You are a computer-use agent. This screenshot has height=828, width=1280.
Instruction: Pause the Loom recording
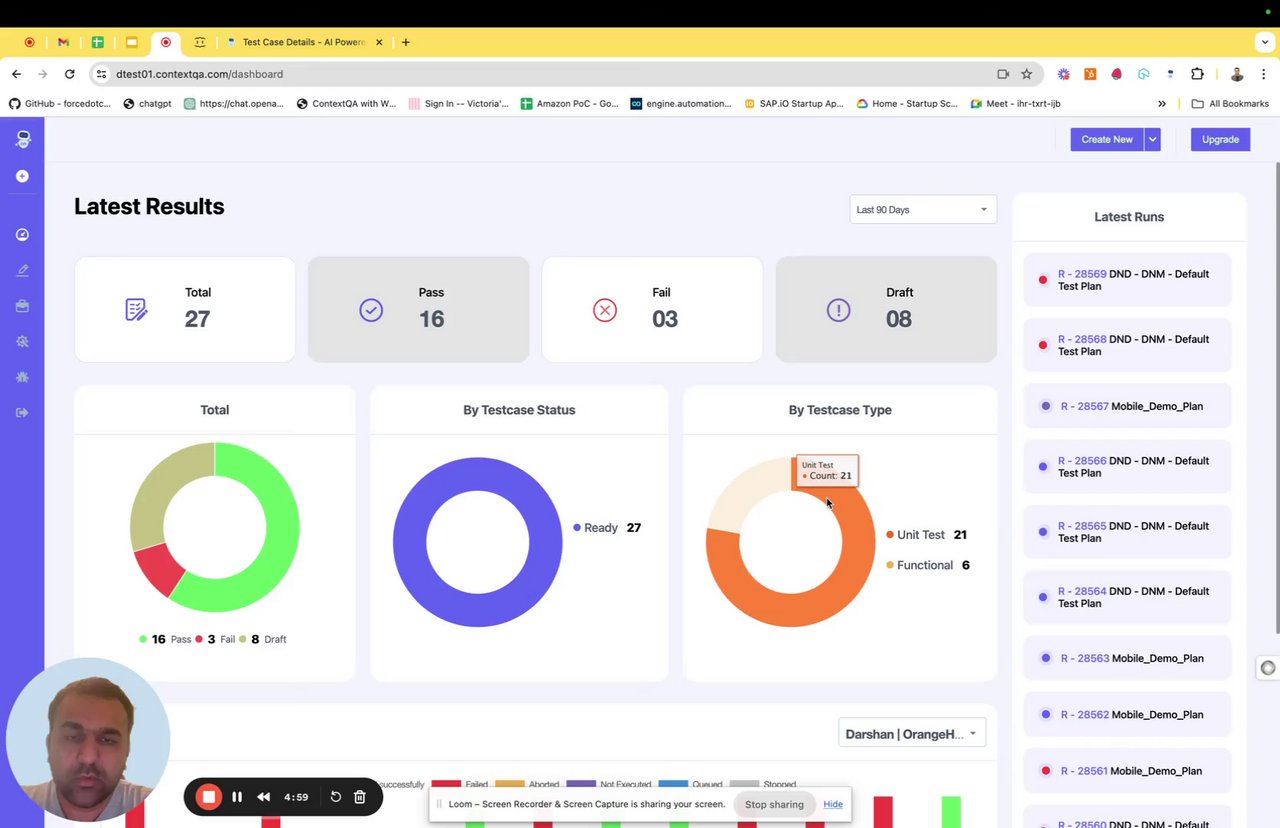(x=237, y=797)
